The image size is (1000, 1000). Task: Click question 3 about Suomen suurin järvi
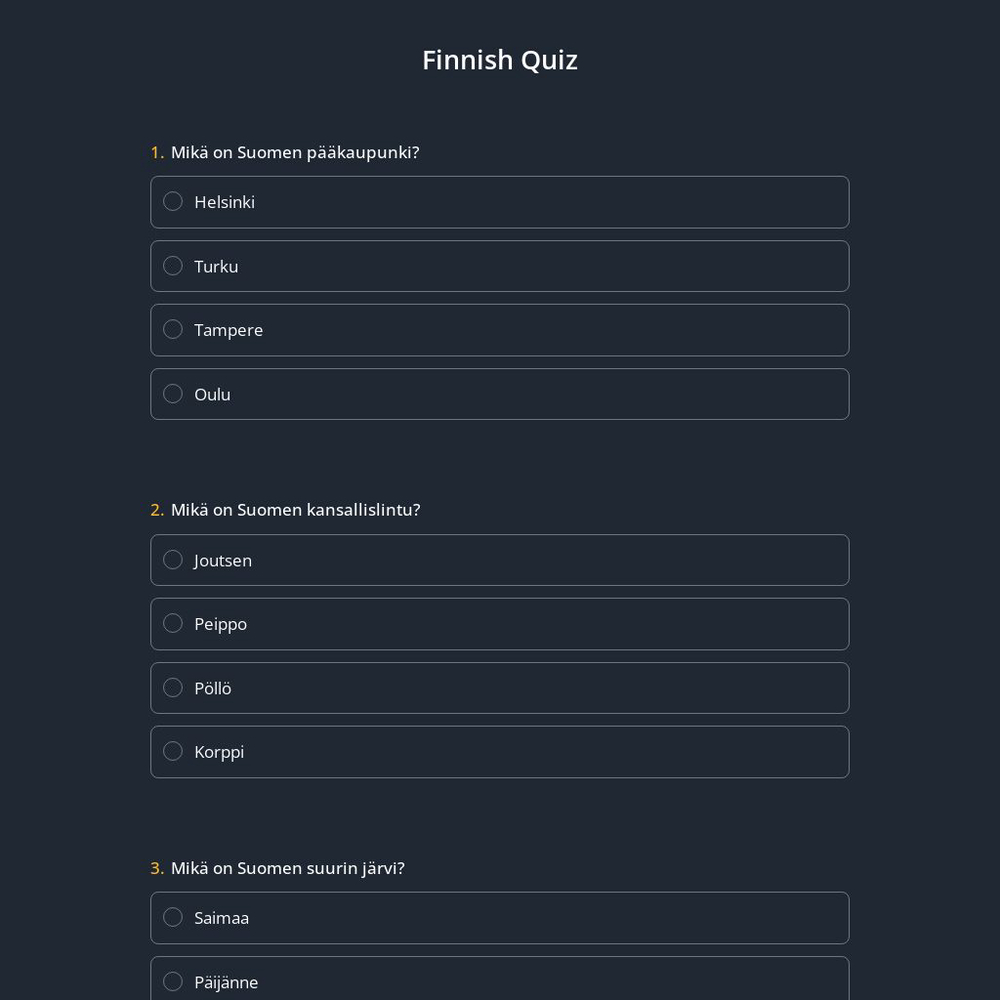[x=277, y=868]
